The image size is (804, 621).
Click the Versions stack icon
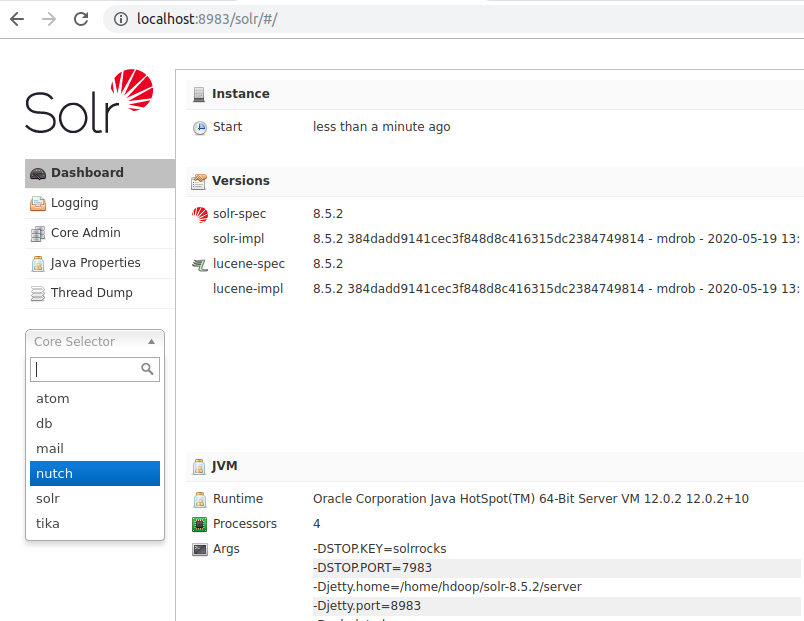199,180
